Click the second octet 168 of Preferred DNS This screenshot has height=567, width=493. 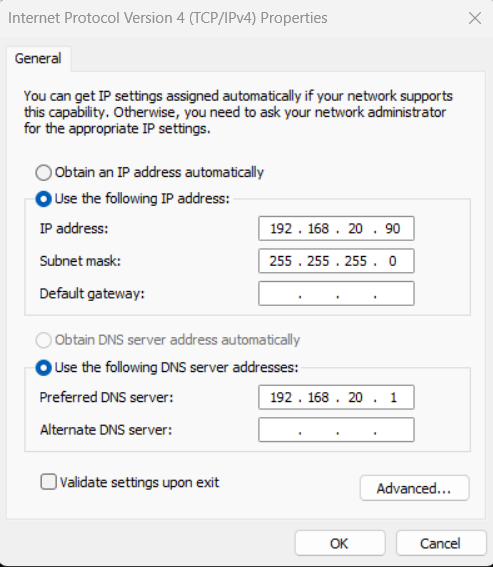click(318, 397)
